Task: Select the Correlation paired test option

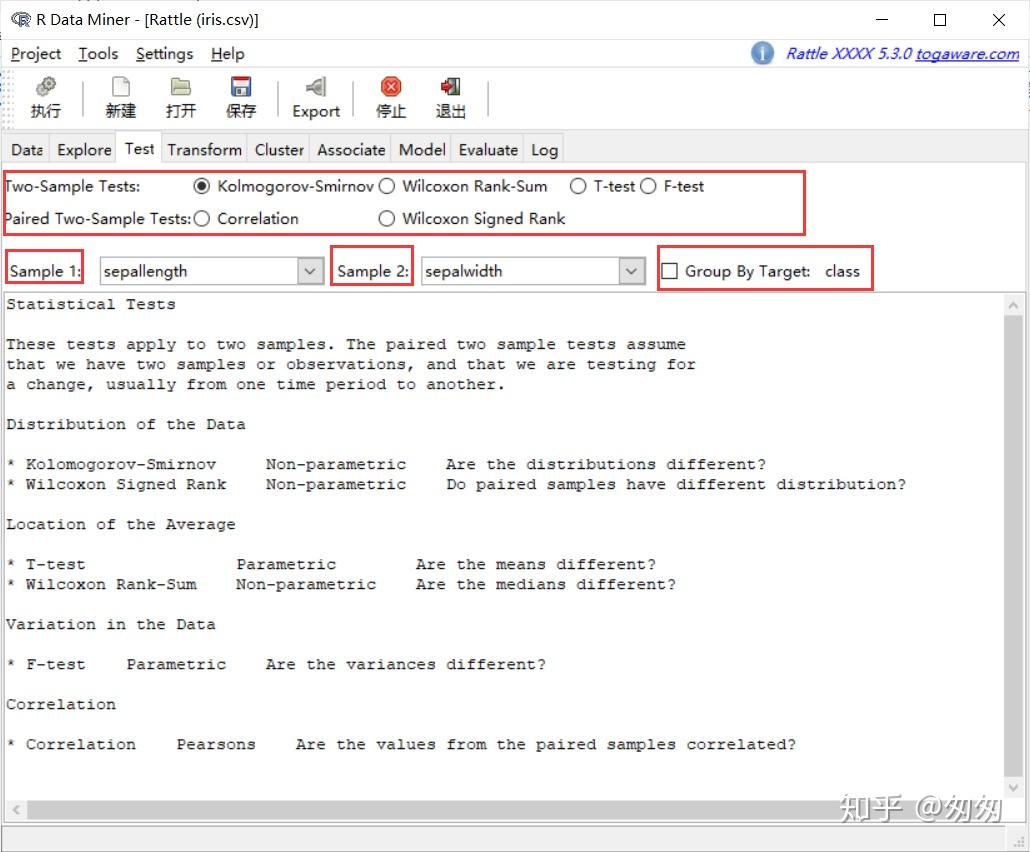Action: (202, 219)
